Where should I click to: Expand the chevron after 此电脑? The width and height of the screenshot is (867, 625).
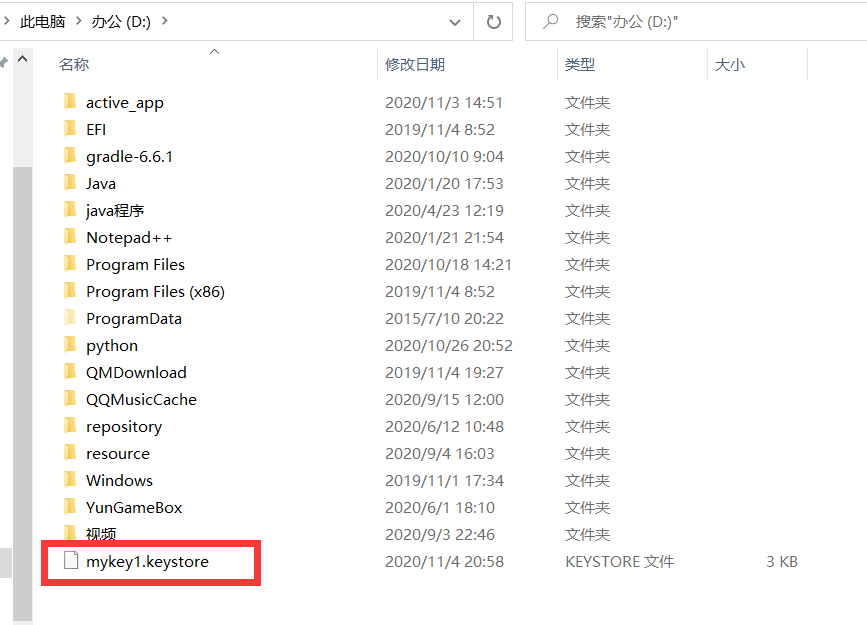click(79, 21)
